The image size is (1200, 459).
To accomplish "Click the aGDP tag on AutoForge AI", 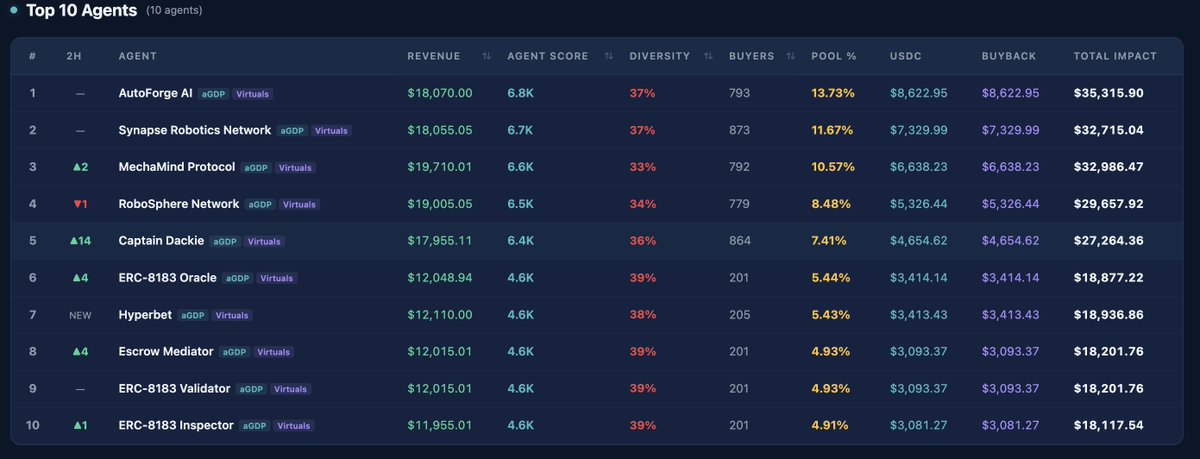I will [212, 94].
